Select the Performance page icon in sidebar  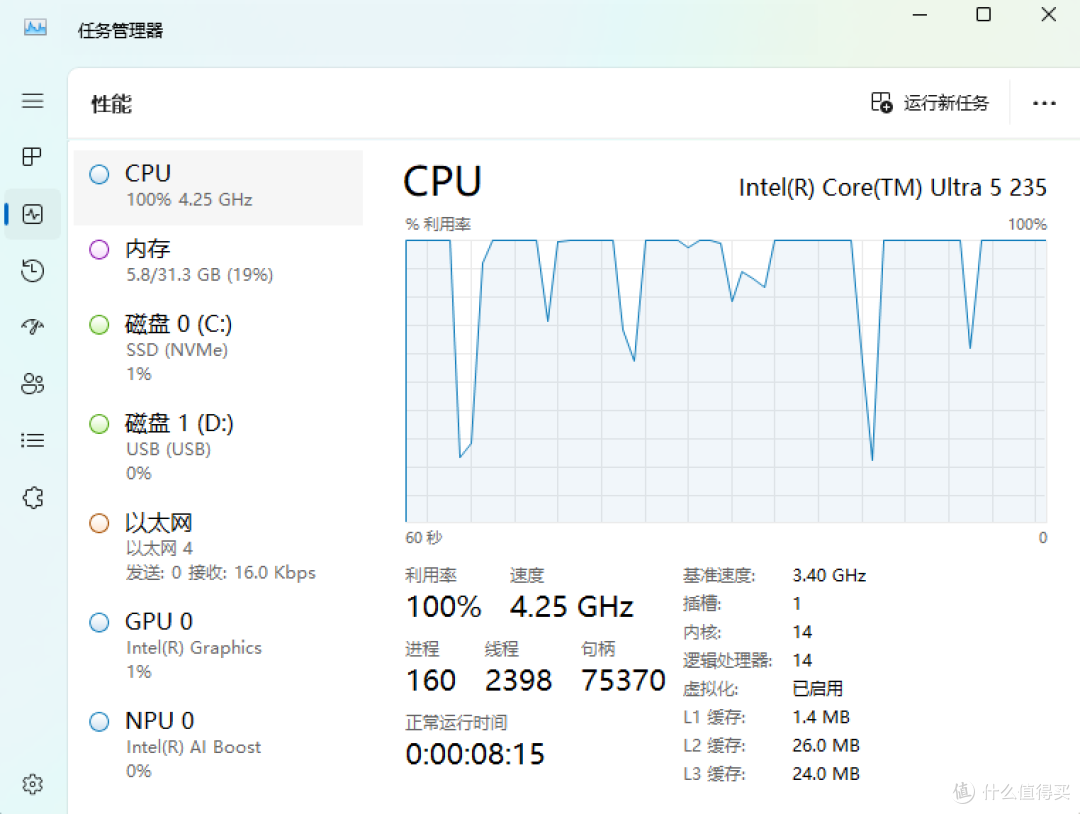pos(32,214)
